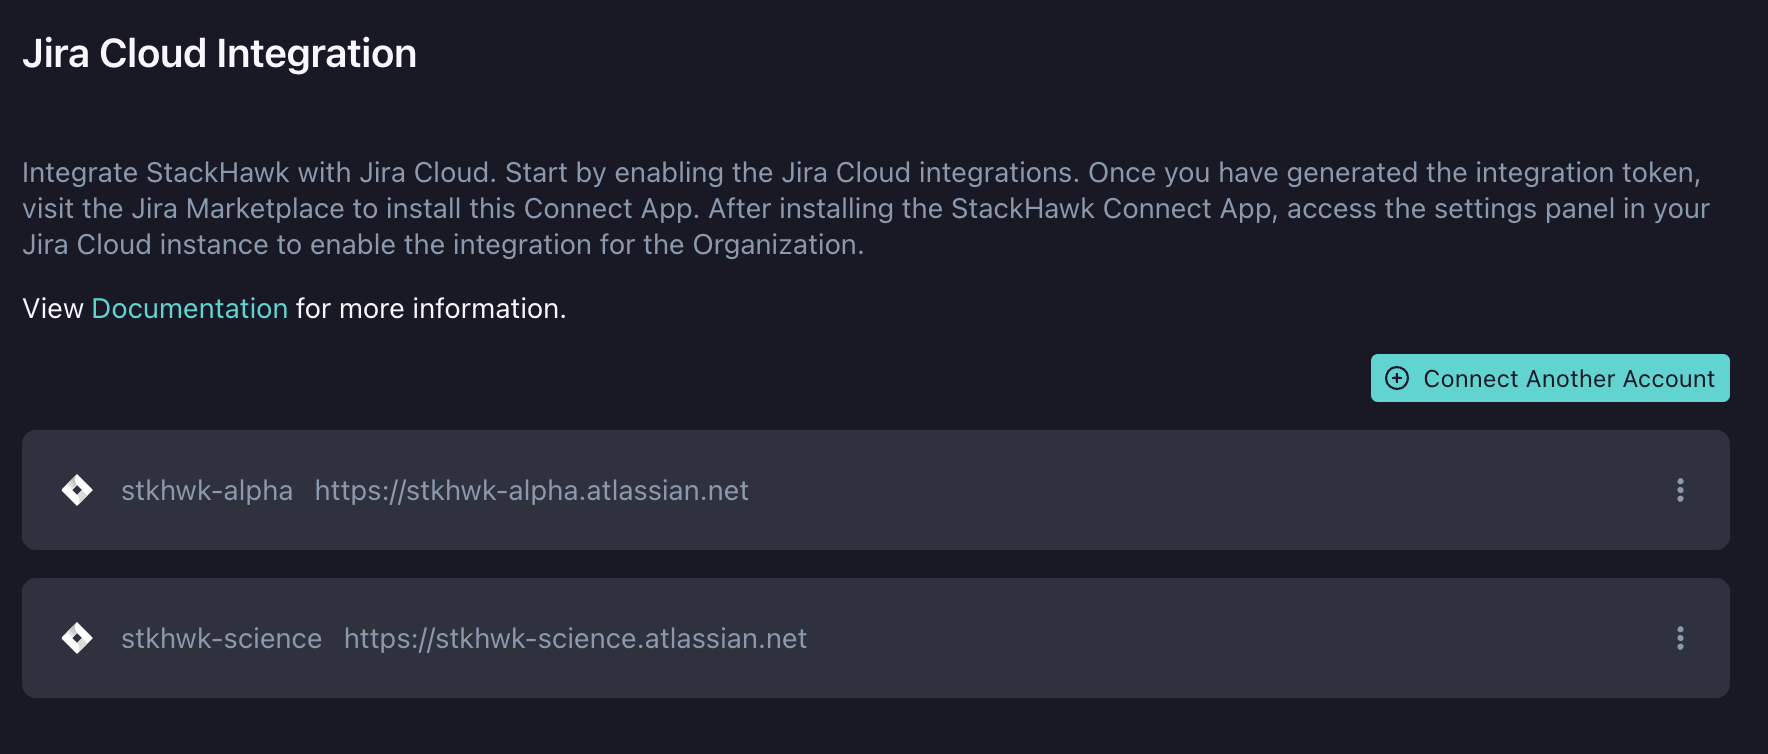1768x754 pixels.
Task: Click https://stkhwk-science.atlassian.net
Action: click(x=575, y=638)
